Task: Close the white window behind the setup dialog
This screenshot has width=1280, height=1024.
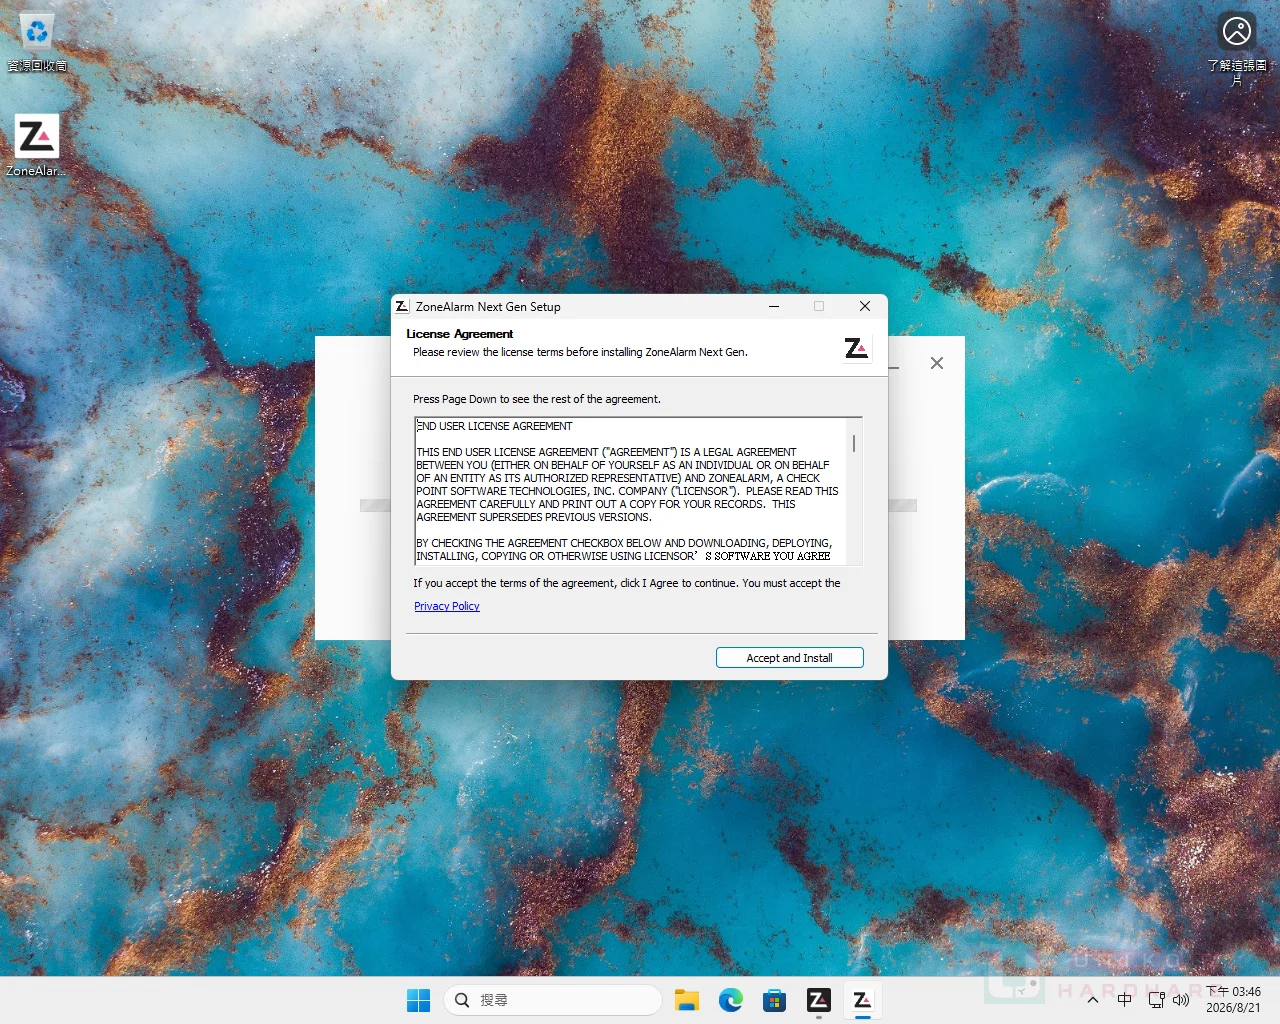Action: (937, 363)
